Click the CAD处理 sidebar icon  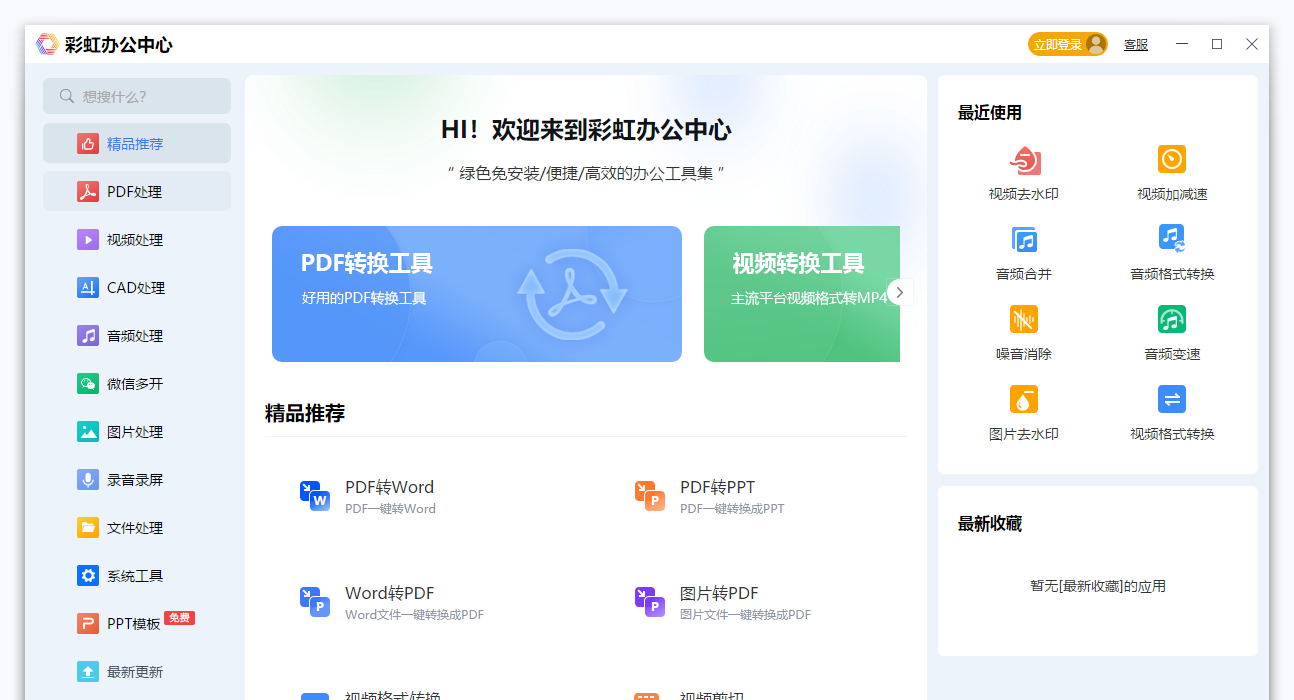(x=88, y=287)
